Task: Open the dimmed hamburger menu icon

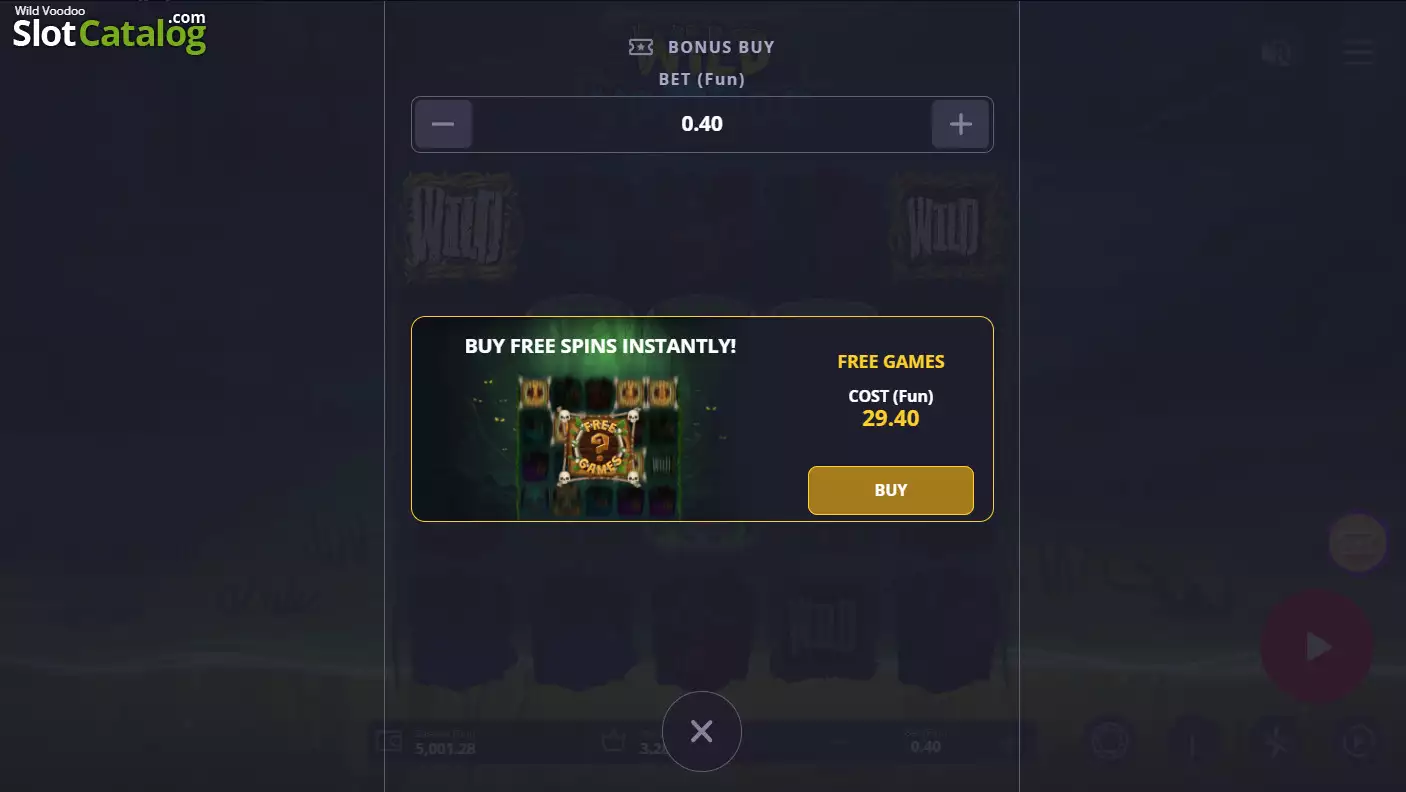Action: [x=1359, y=52]
